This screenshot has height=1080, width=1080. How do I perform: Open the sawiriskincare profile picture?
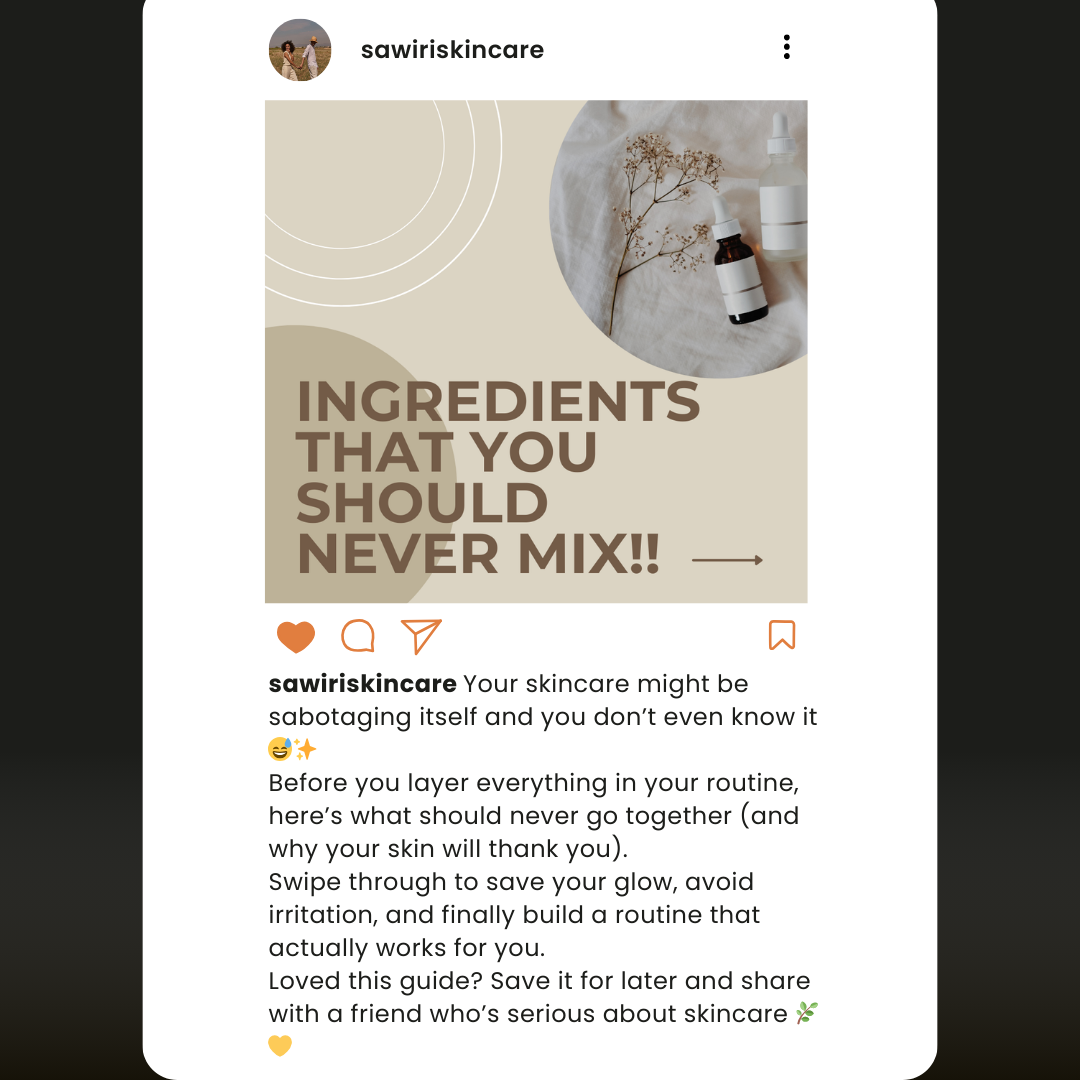coord(300,50)
